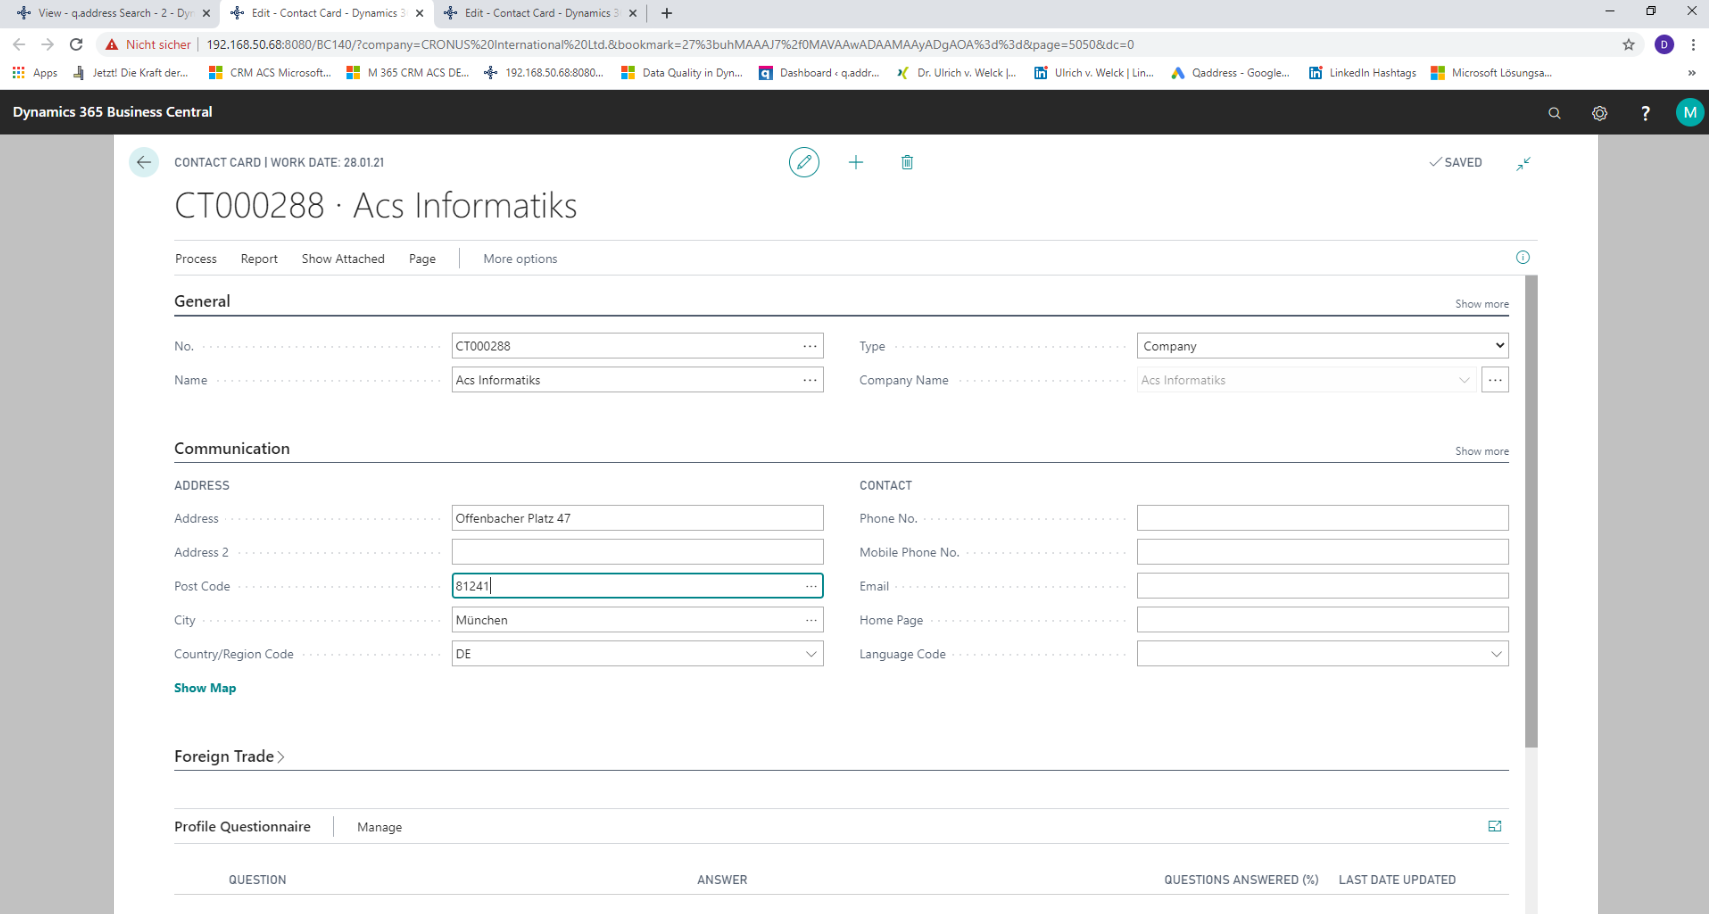The height and width of the screenshot is (914, 1709).
Task: Open Profile Questionnaire in a separate window
Action: click(x=1495, y=826)
